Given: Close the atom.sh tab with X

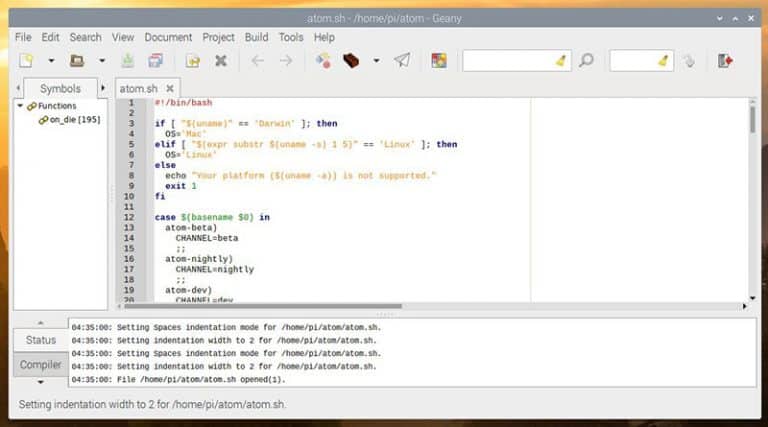Looking at the screenshot, I should point(170,89).
